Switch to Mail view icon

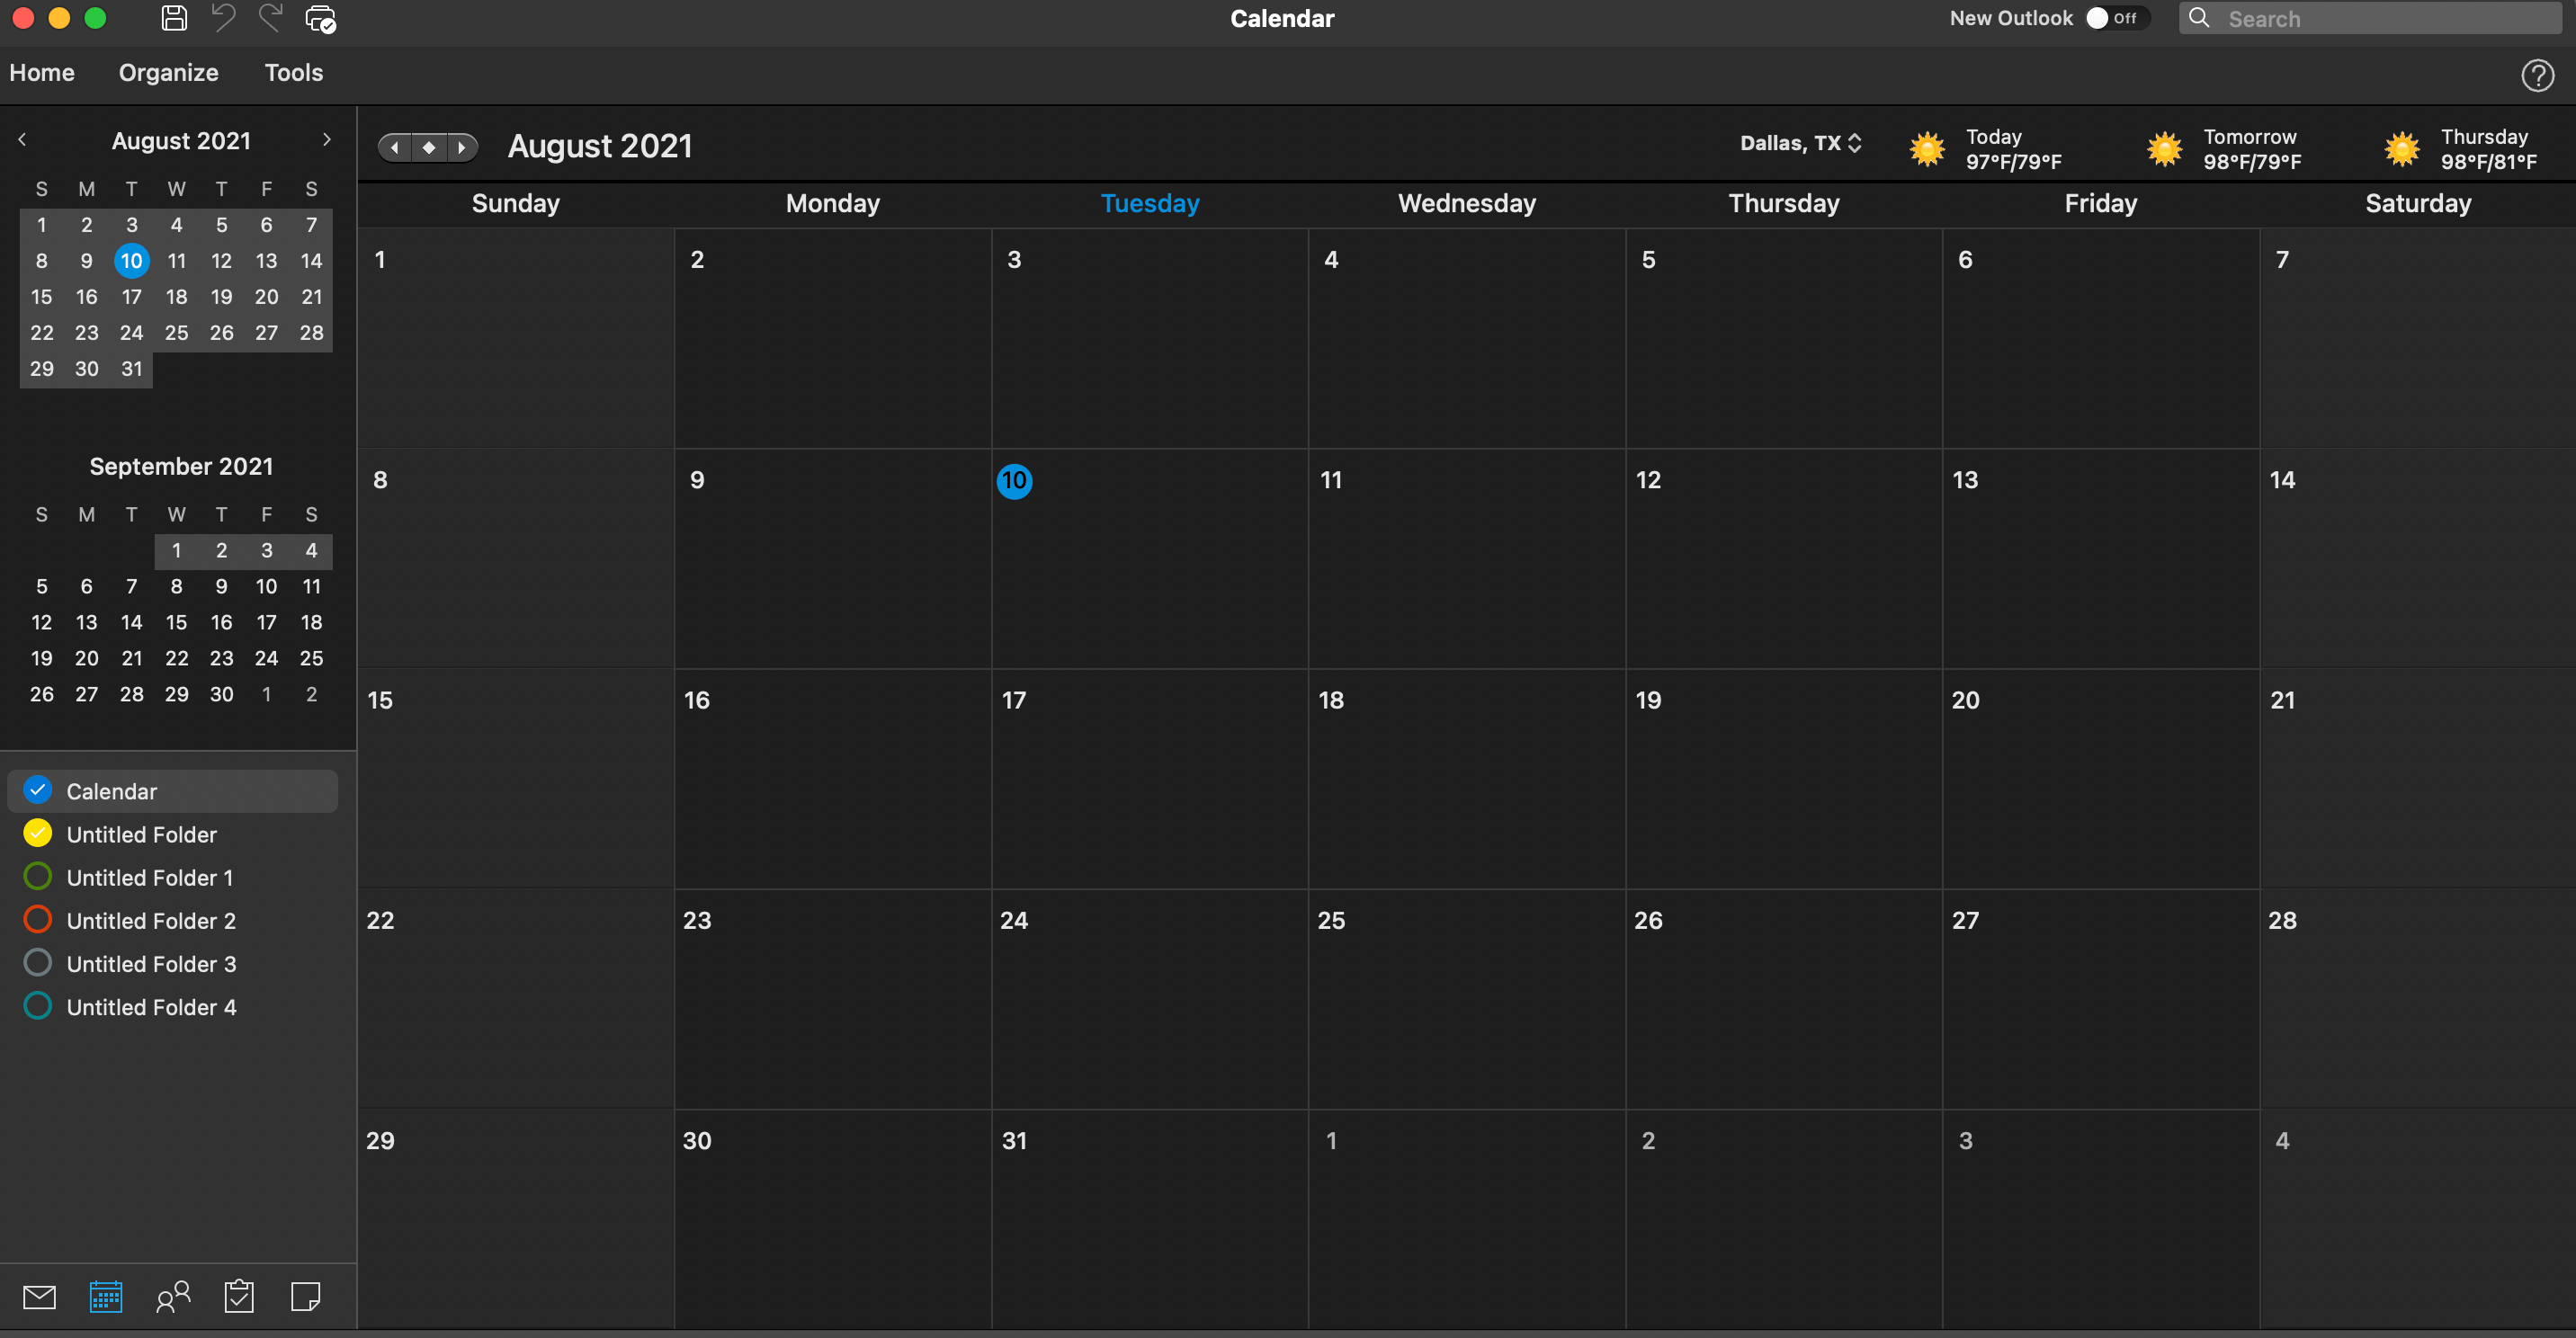(x=39, y=1297)
